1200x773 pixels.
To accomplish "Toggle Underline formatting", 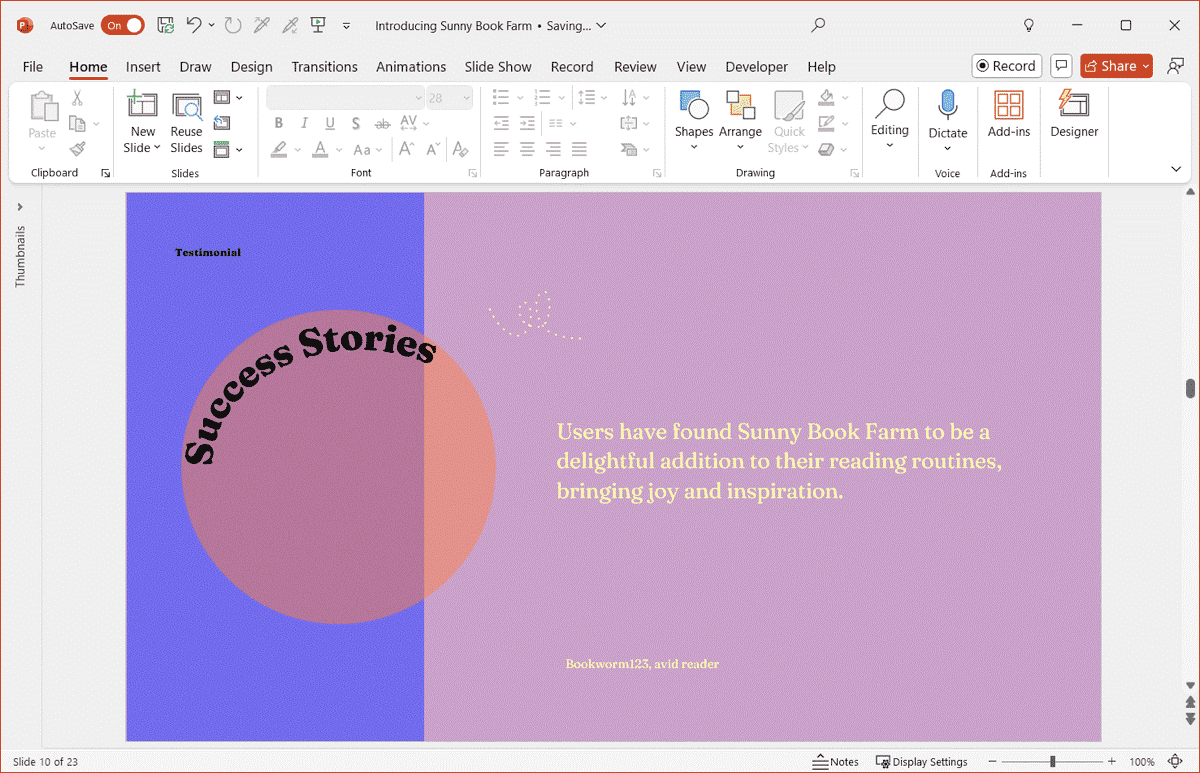I will pos(330,123).
